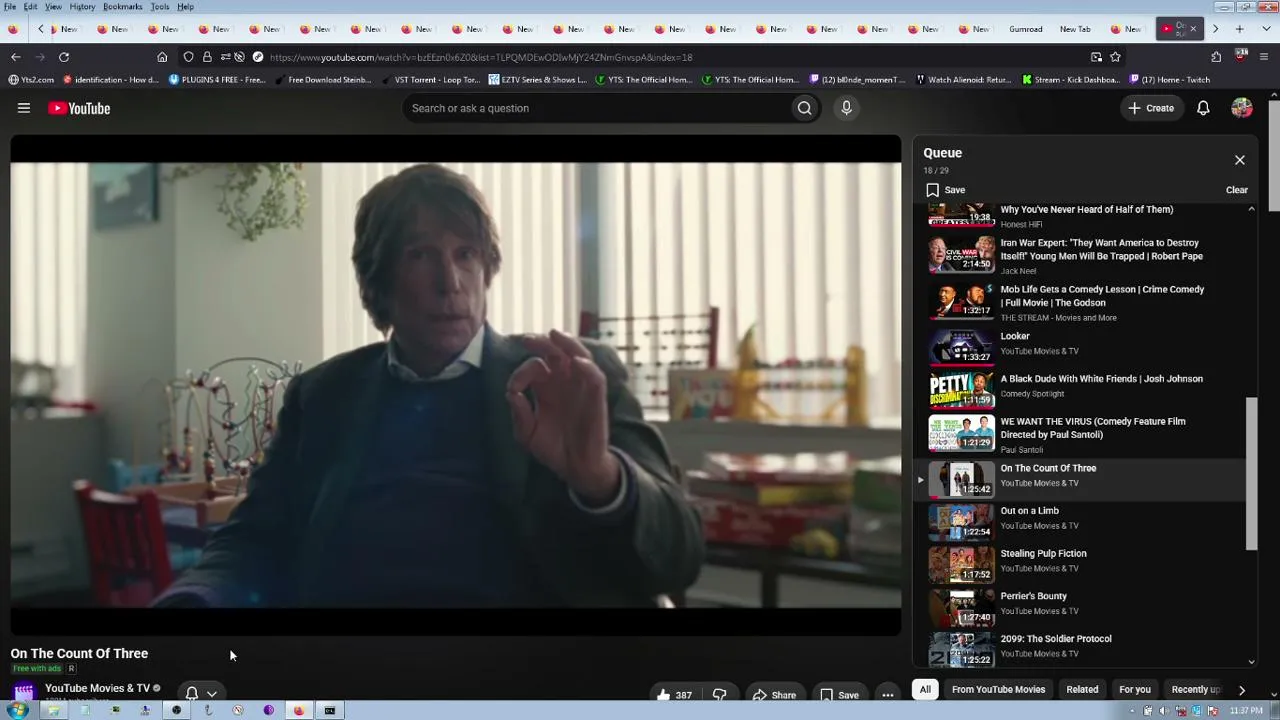
Task: Click the taskbar clock
Action: coord(1246,711)
